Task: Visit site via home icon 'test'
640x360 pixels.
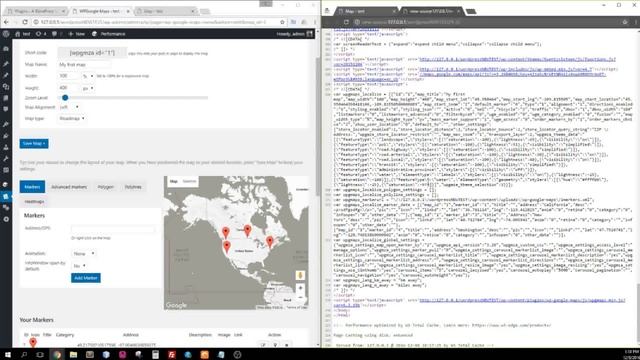Action: click(x=23, y=34)
